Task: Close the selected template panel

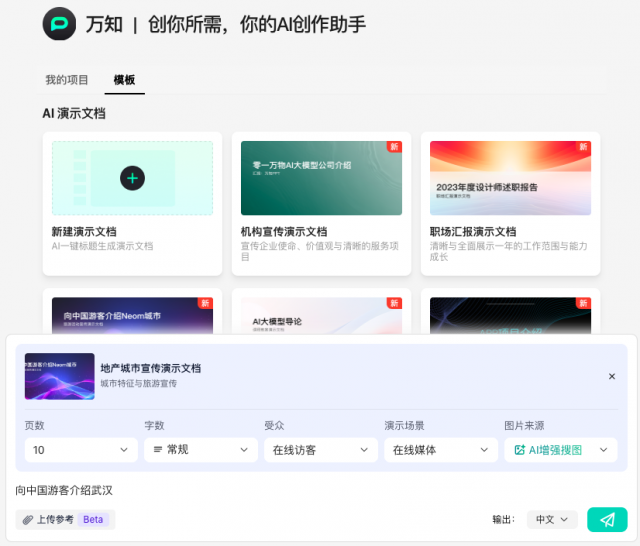Action: tap(612, 376)
